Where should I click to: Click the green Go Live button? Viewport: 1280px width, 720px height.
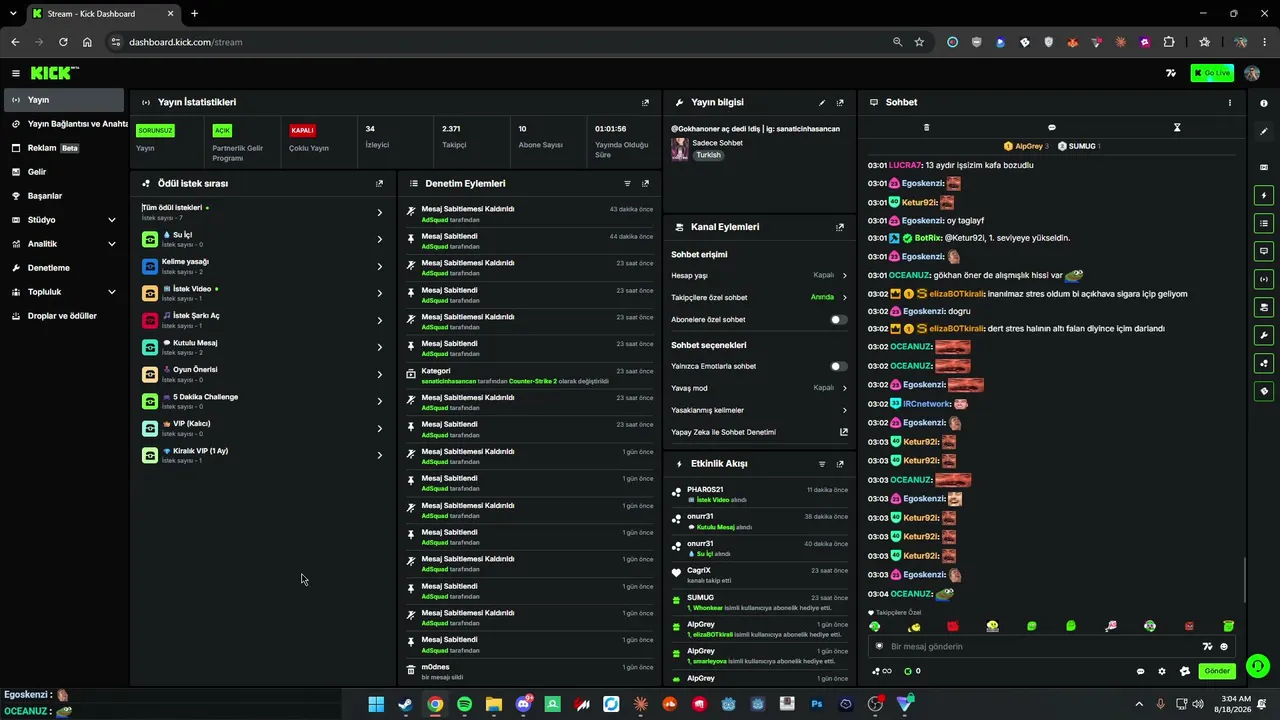point(1212,73)
